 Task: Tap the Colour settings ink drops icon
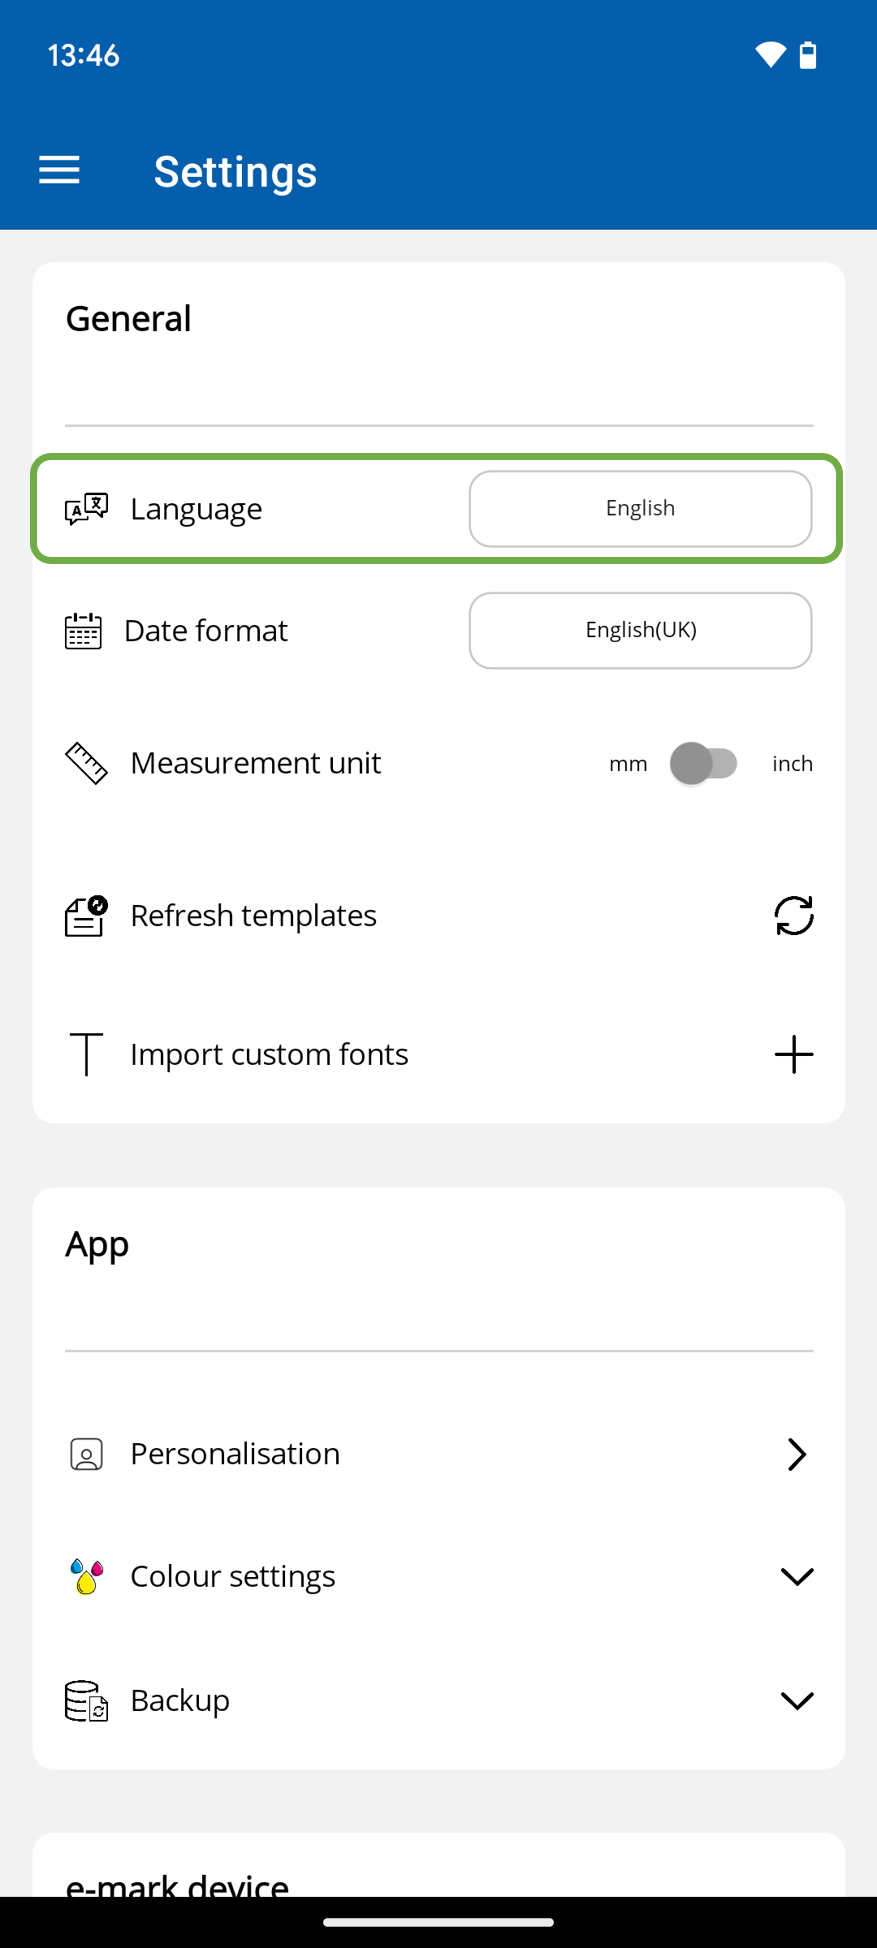86,1576
